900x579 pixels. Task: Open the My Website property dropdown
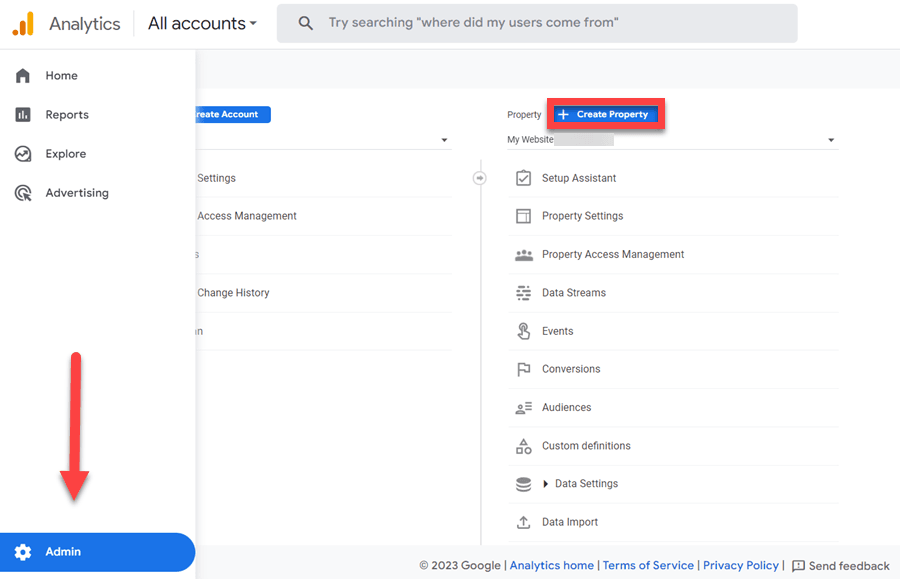point(830,141)
